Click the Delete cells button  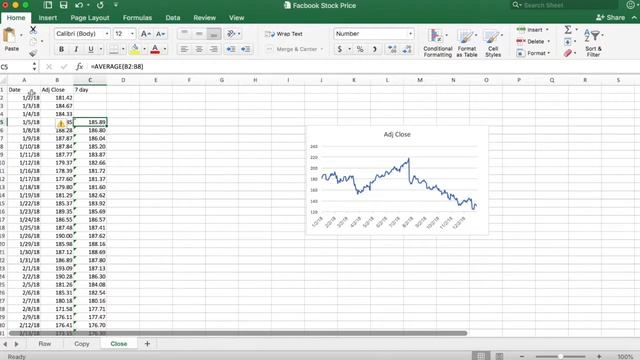tap(533, 41)
